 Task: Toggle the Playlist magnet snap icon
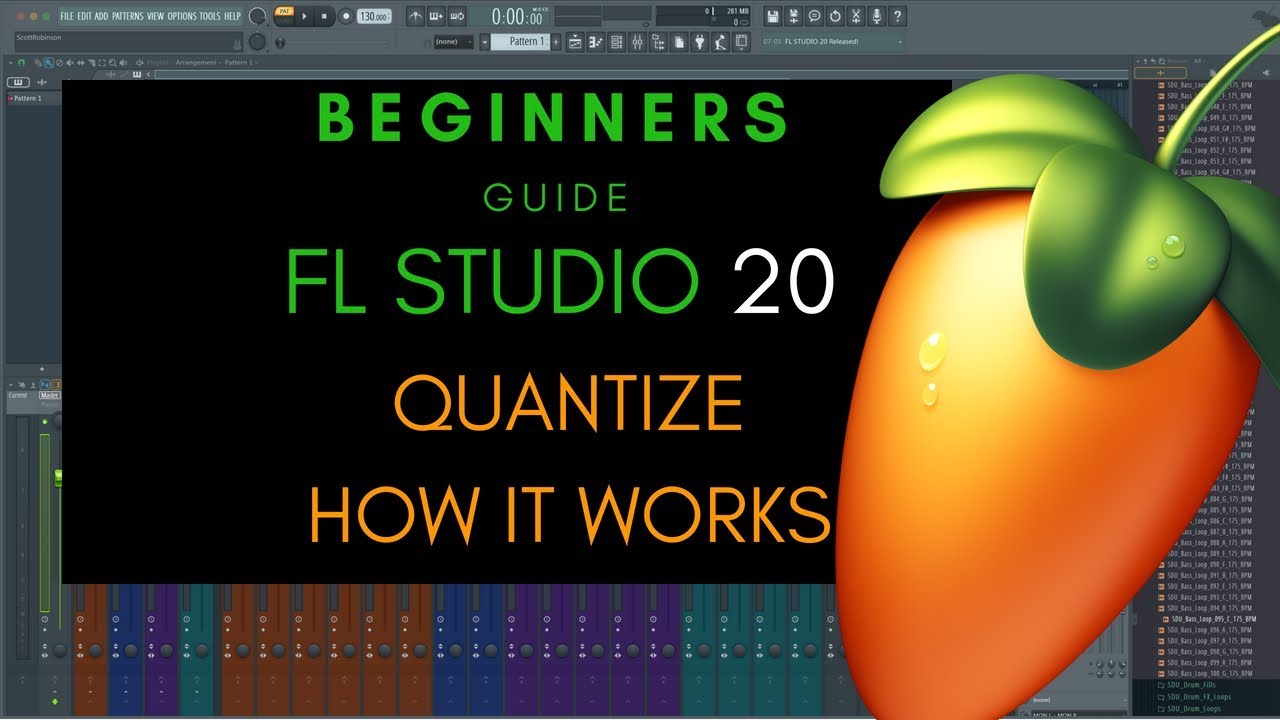(21, 62)
